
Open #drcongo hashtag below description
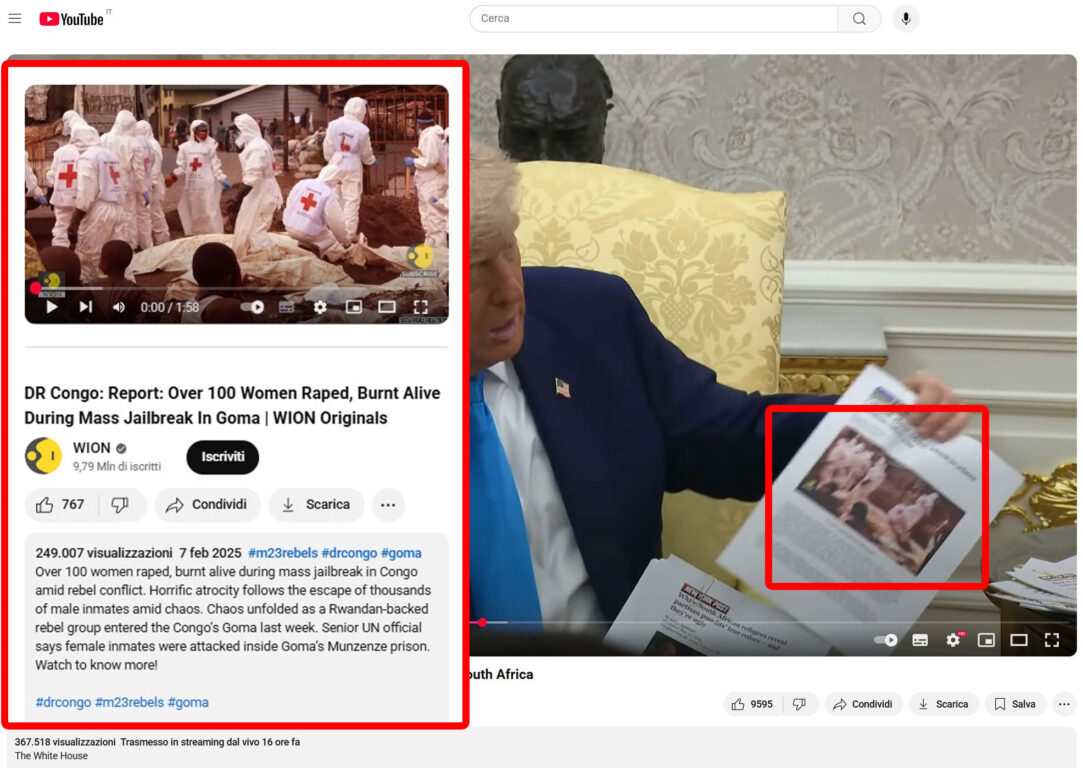click(63, 702)
